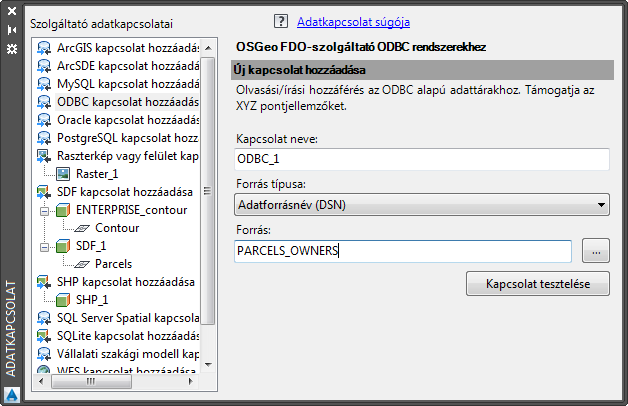Screen dimensions: 628x406
Task: Click the SQL Server Spatial icon
Action: (44, 318)
